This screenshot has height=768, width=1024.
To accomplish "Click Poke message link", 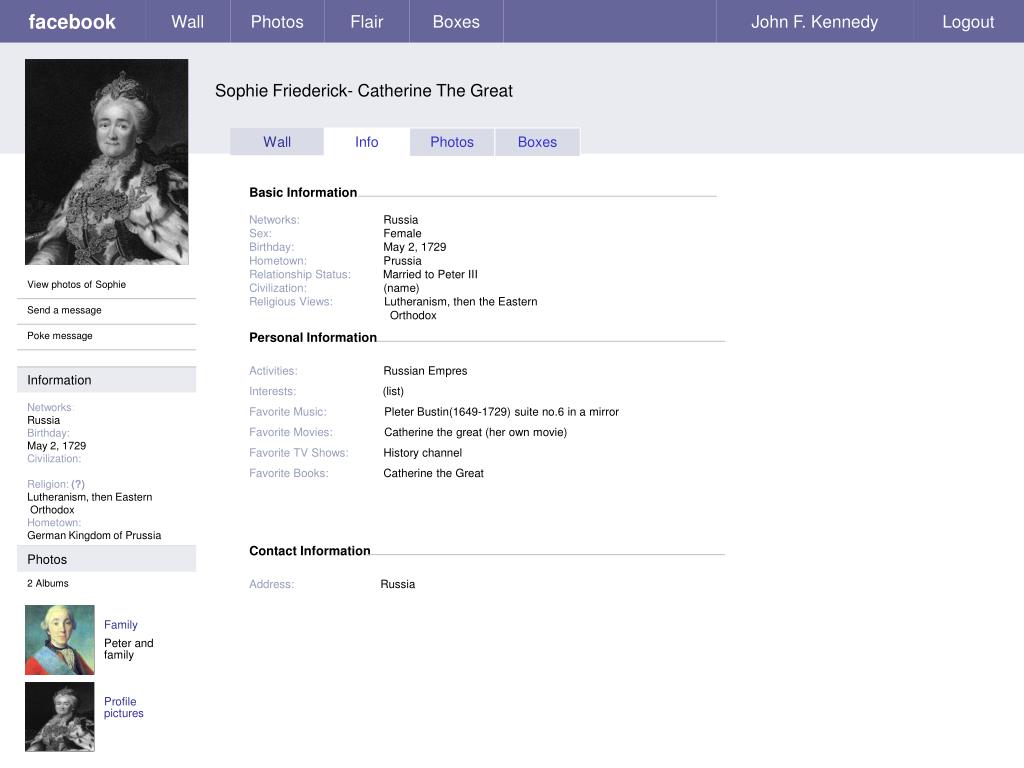I will click(59, 335).
